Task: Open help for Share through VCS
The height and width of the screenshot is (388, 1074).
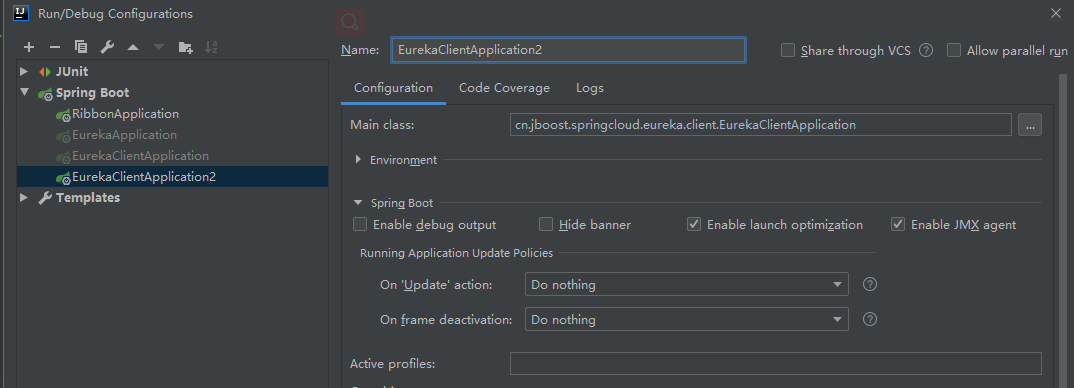Action: click(926, 50)
